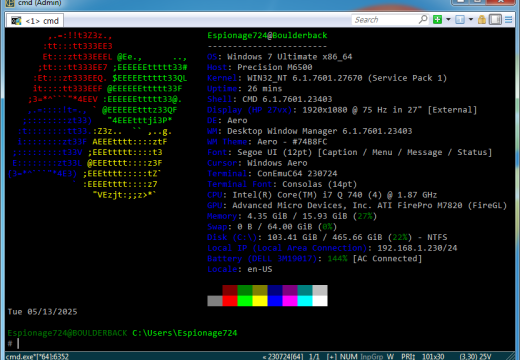Toggle InpGrp indicator in status bar
Image resolution: width=520 pixels, height=360 pixels.
tap(372, 356)
